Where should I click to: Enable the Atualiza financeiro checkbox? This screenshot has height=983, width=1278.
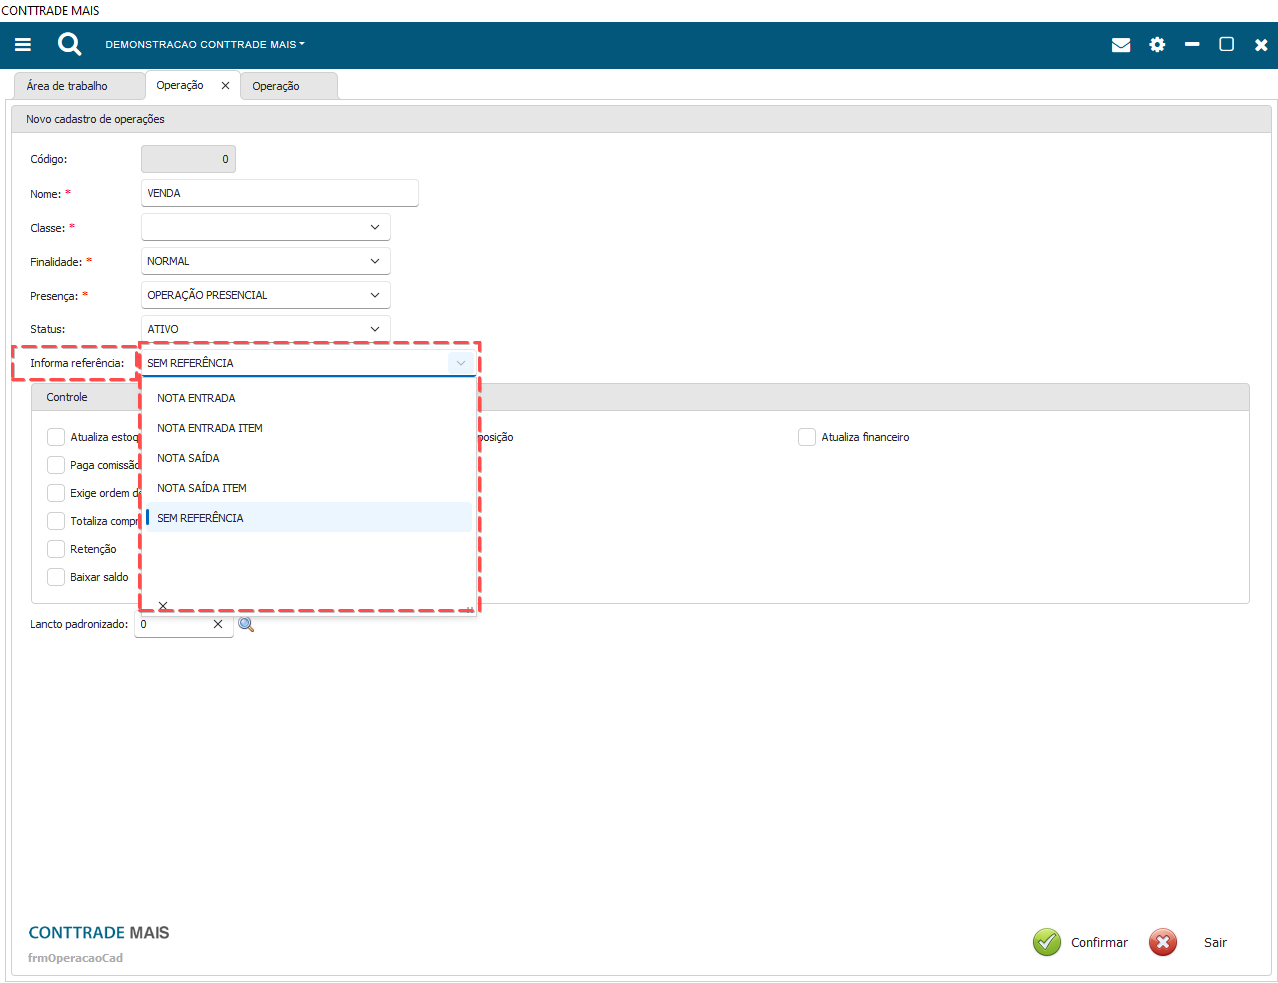coord(807,437)
